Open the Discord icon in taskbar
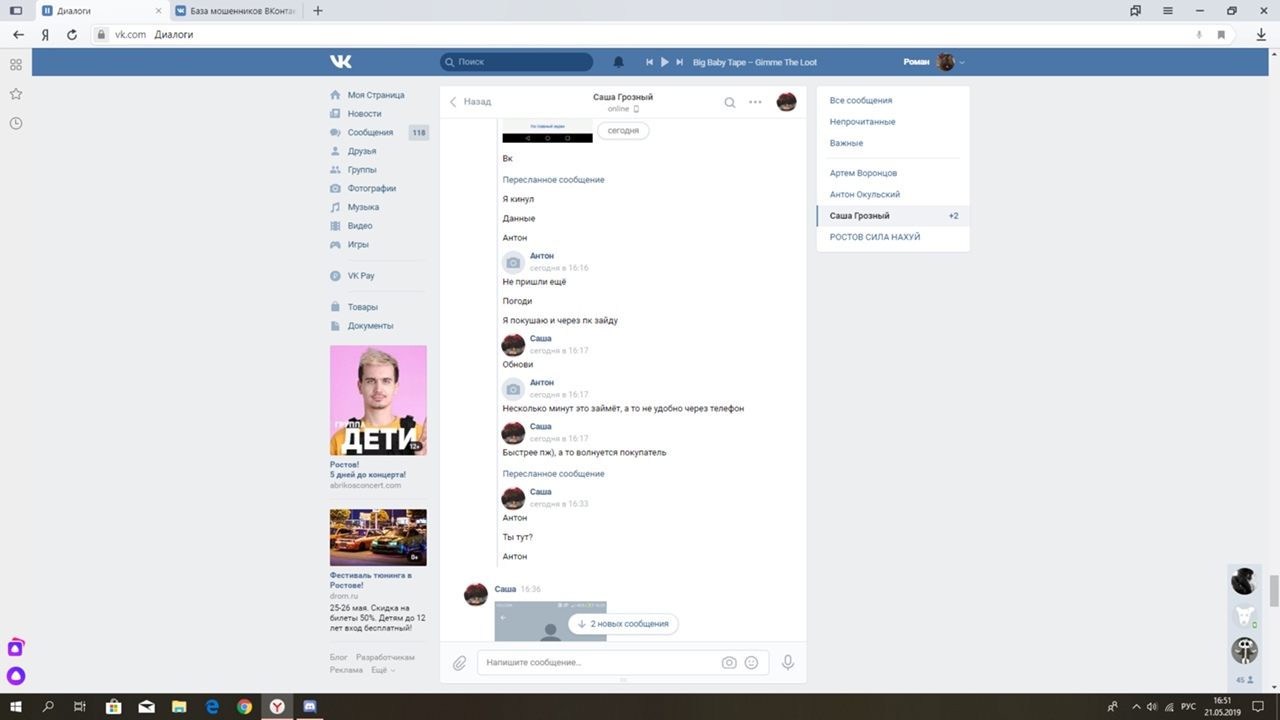The height and width of the screenshot is (720, 1280). (x=309, y=706)
